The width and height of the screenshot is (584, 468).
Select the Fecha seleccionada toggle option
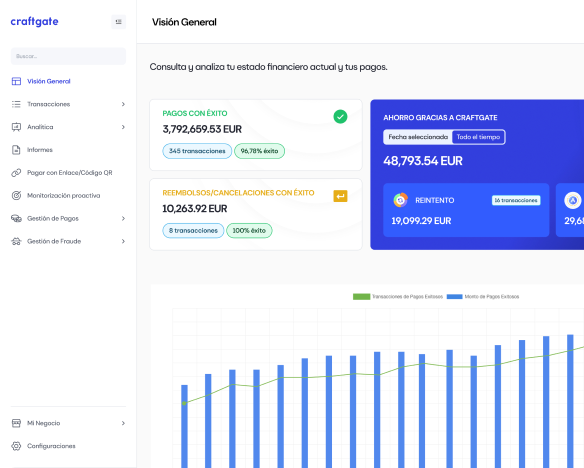(418, 137)
